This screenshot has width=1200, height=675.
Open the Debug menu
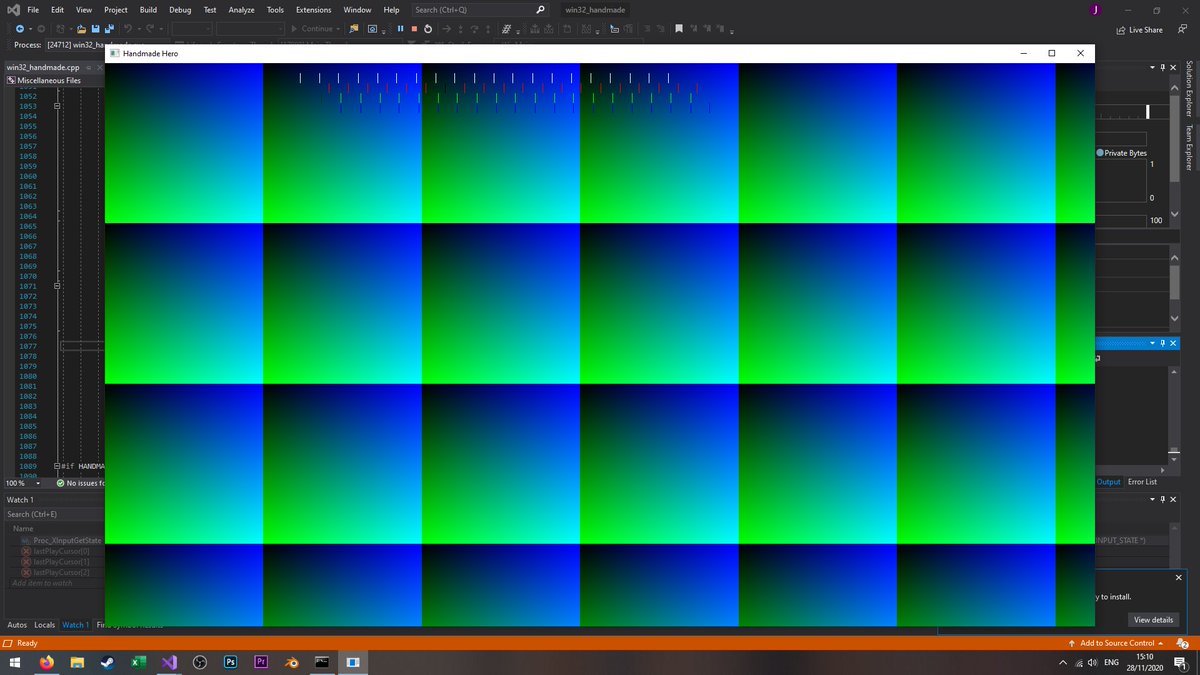click(x=180, y=9)
